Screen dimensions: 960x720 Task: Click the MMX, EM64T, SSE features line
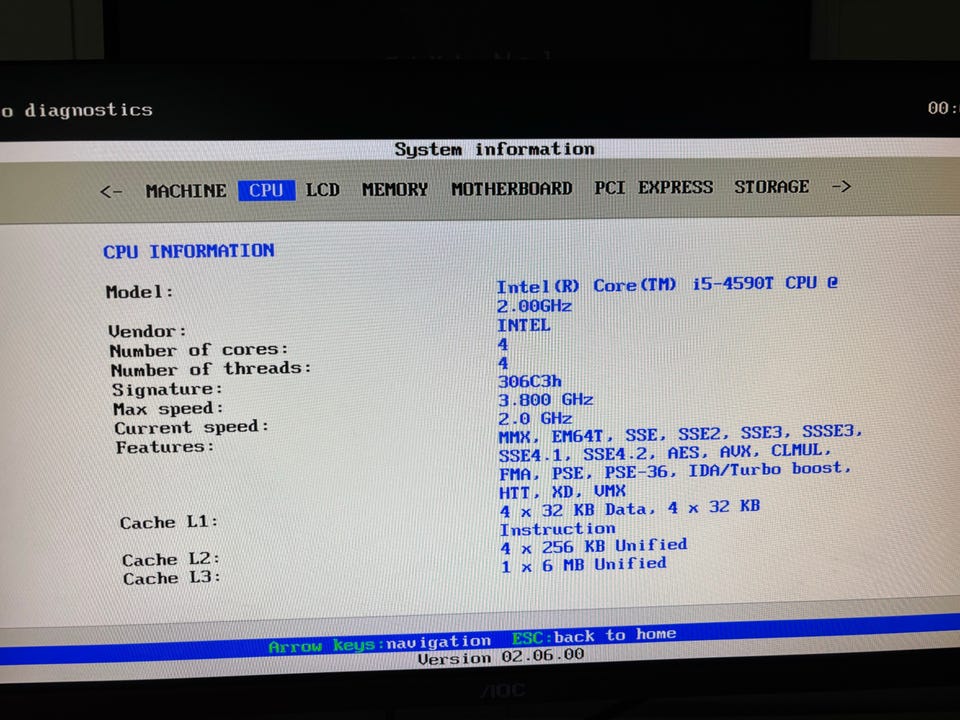(x=681, y=434)
